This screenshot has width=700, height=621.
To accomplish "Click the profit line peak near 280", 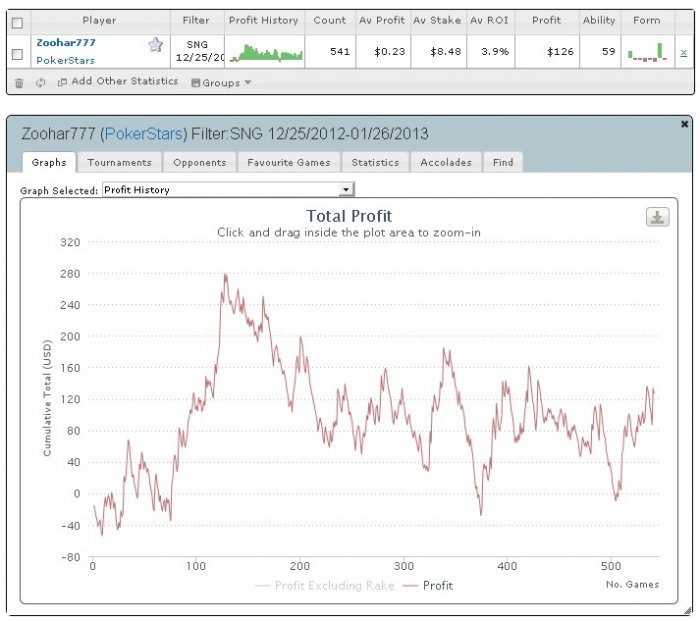I will coord(226,275).
